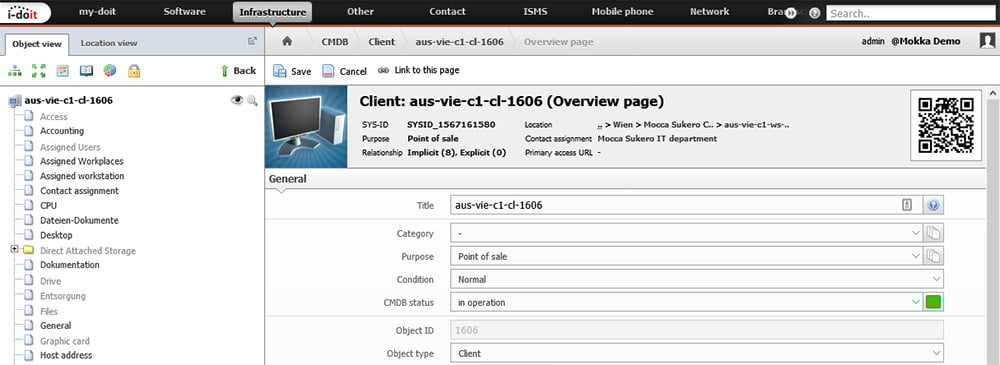This screenshot has width=1000, height=365.
Task: Open the Software menu
Action: pyautogui.click(x=184, y=11)
